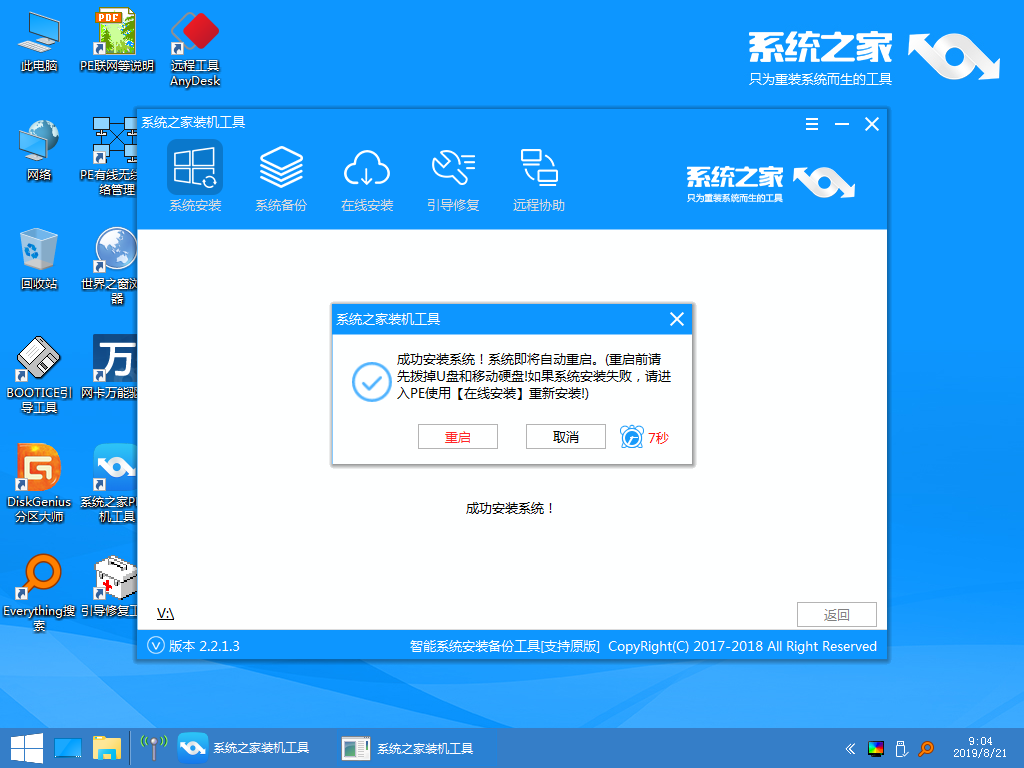Open 远程工具 AnyDesk desktop icon
Viewport: 1024px width, 768px height.
pos(195,48)
